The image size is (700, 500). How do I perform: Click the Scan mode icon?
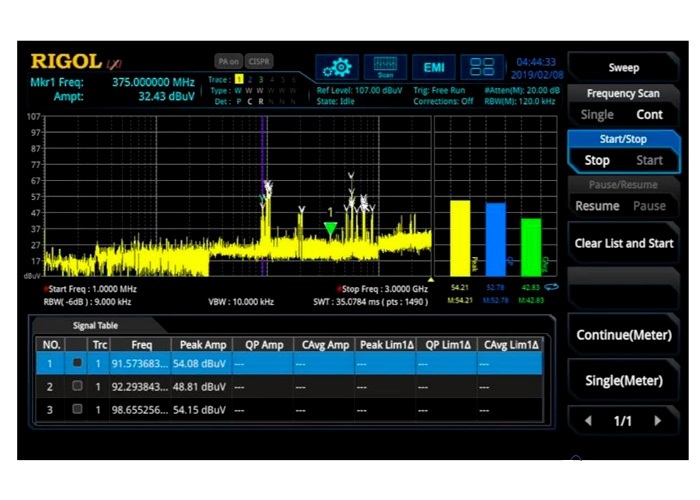(385, 67)
